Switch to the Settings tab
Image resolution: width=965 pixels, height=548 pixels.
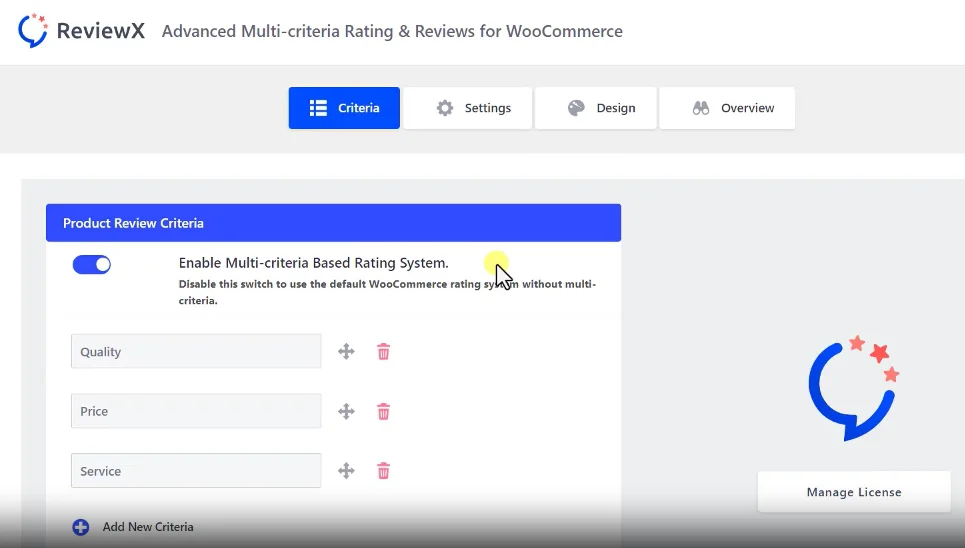click(x=467, y=108)
